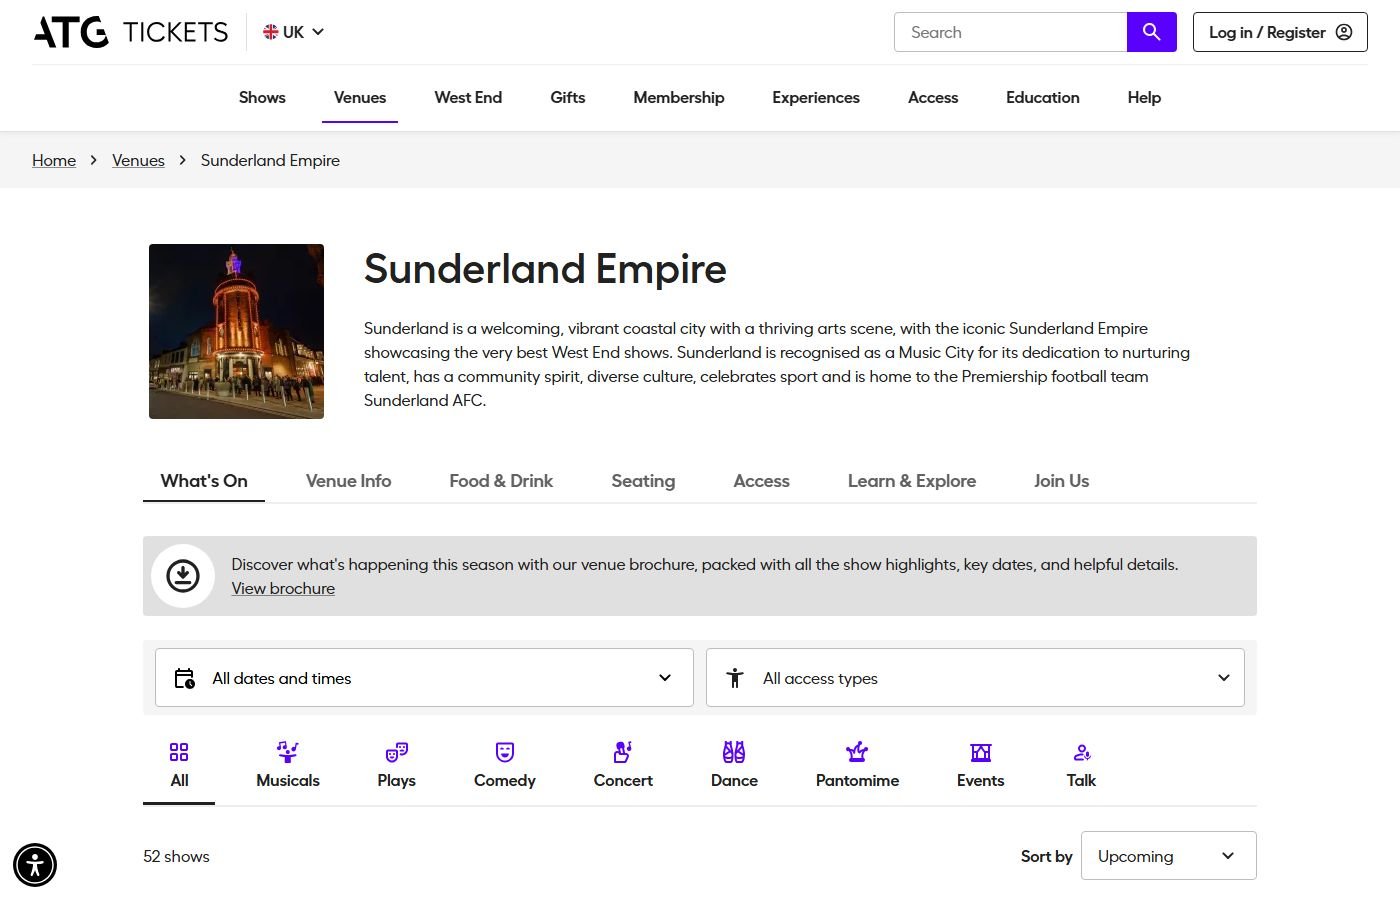The image size is (1400, 900).
Task: Select the Concert category icon
Action: pyautogui.click(x=623, y=752)
